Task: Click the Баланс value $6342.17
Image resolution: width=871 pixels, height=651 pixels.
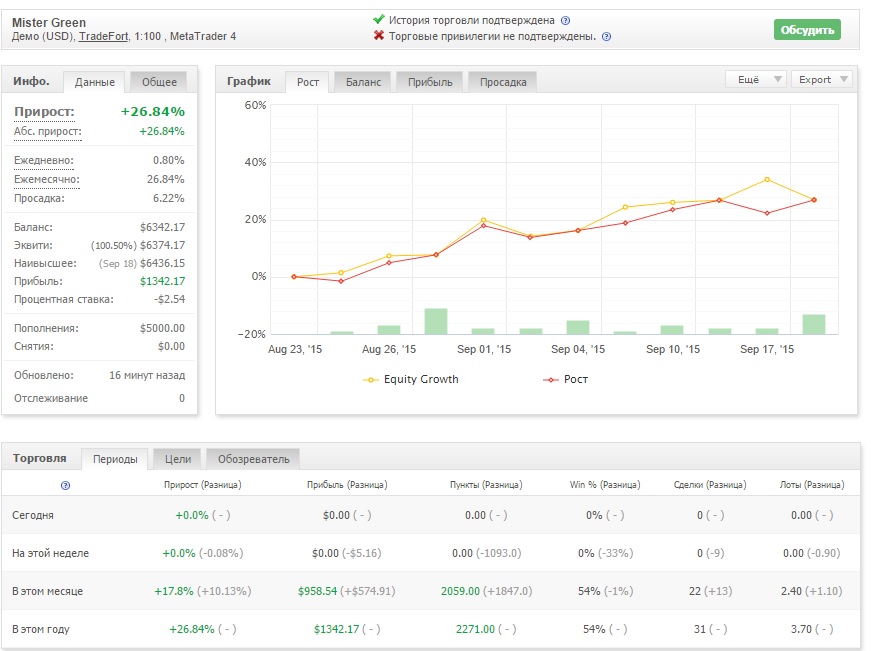Action: 162,227
